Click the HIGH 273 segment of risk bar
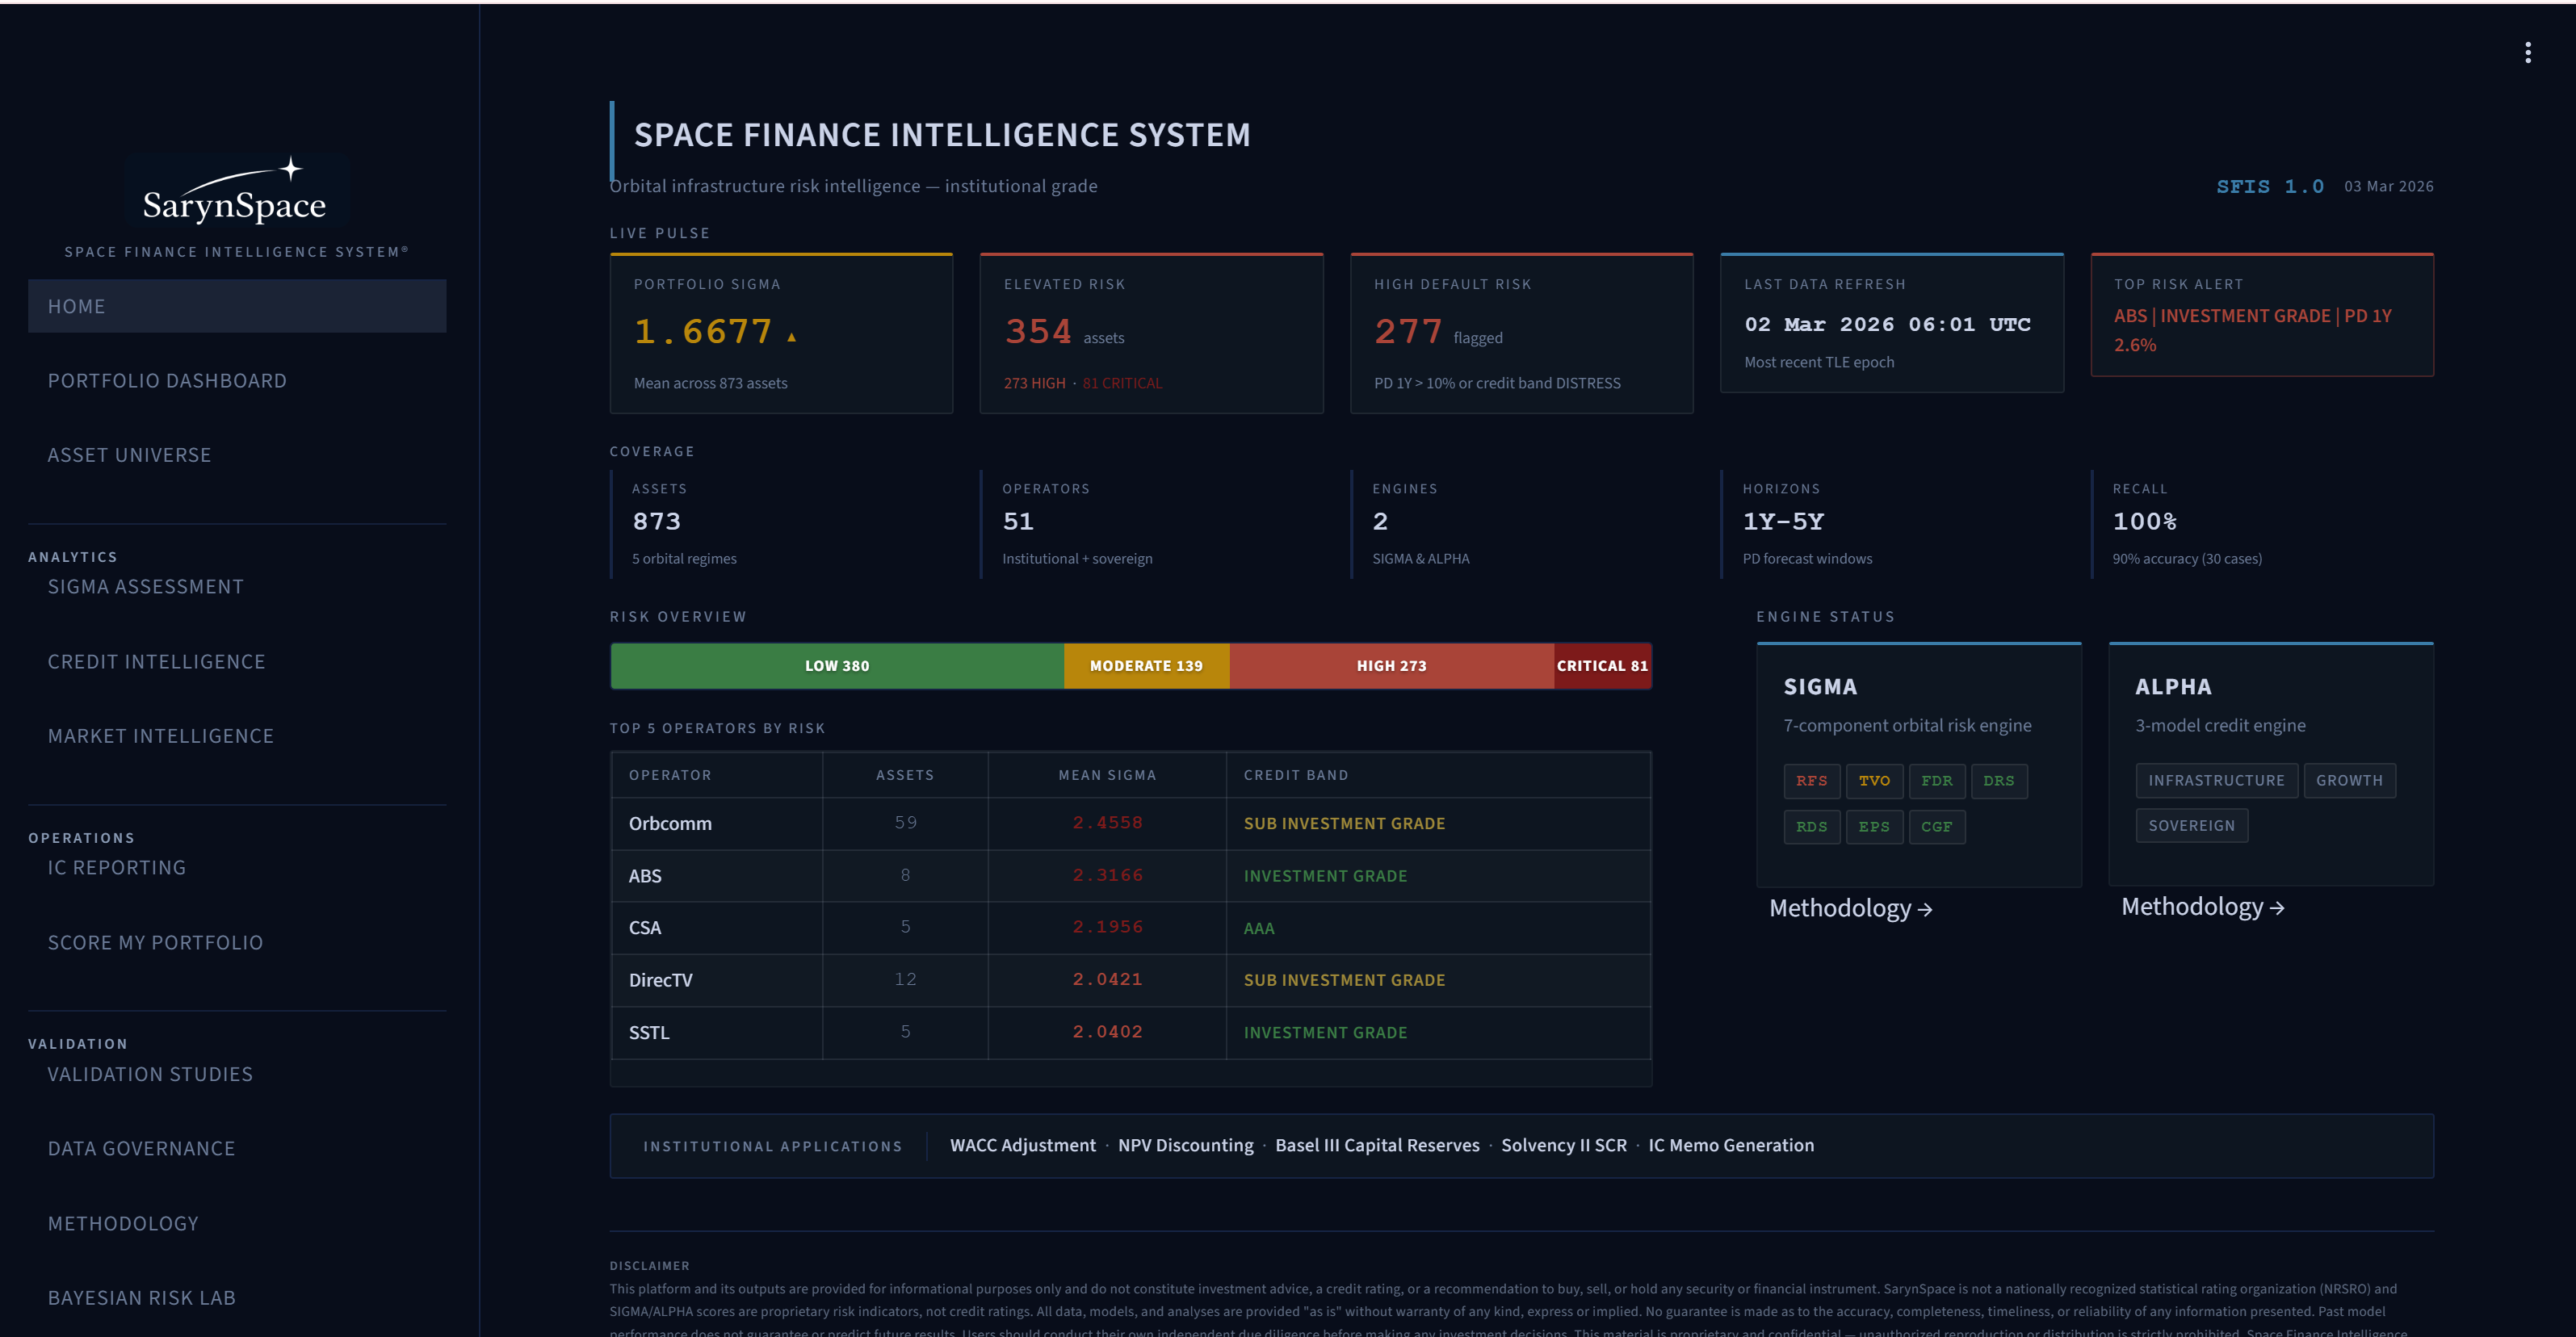The width and height of the screenshot is (2576, 1337). [x=1392, y=665]
